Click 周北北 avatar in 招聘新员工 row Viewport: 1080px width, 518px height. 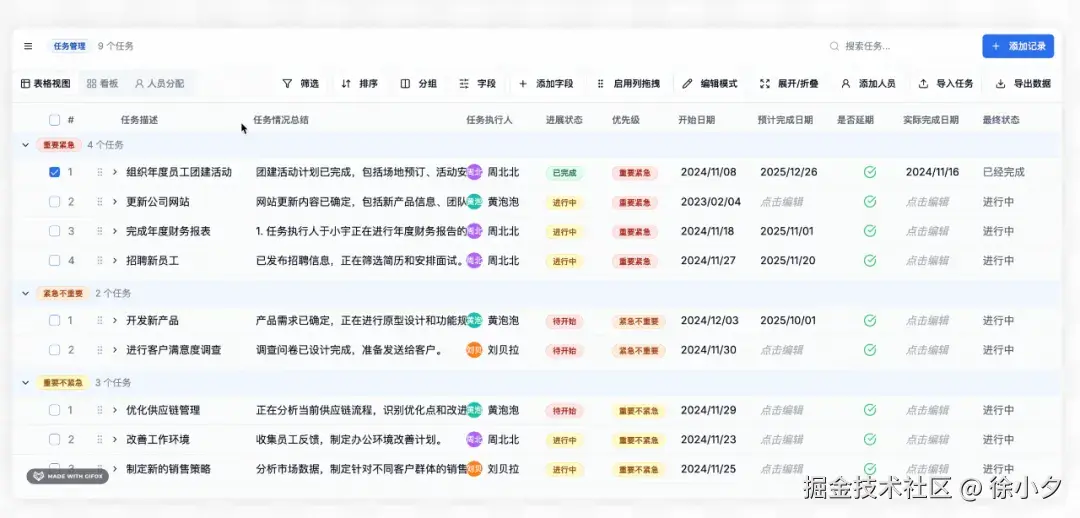coord(474,260)
